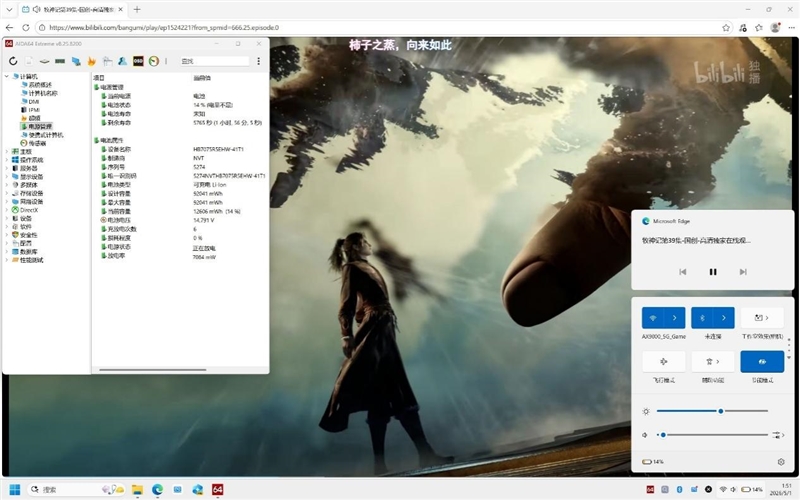Toggle Bluetooth in quick settings

(702, 318)
